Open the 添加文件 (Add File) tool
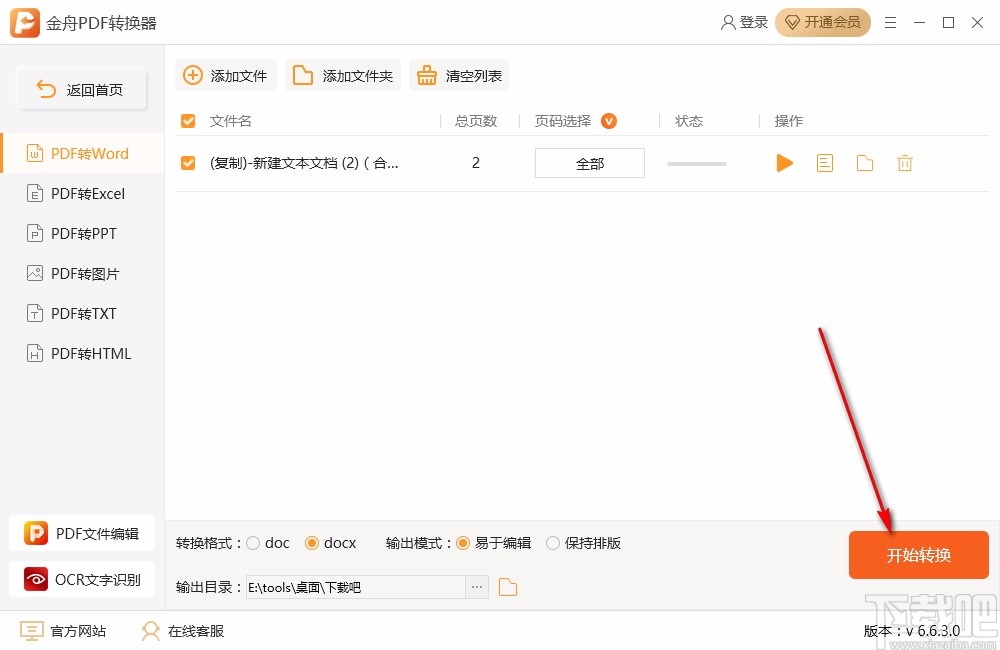 [225, 74]
